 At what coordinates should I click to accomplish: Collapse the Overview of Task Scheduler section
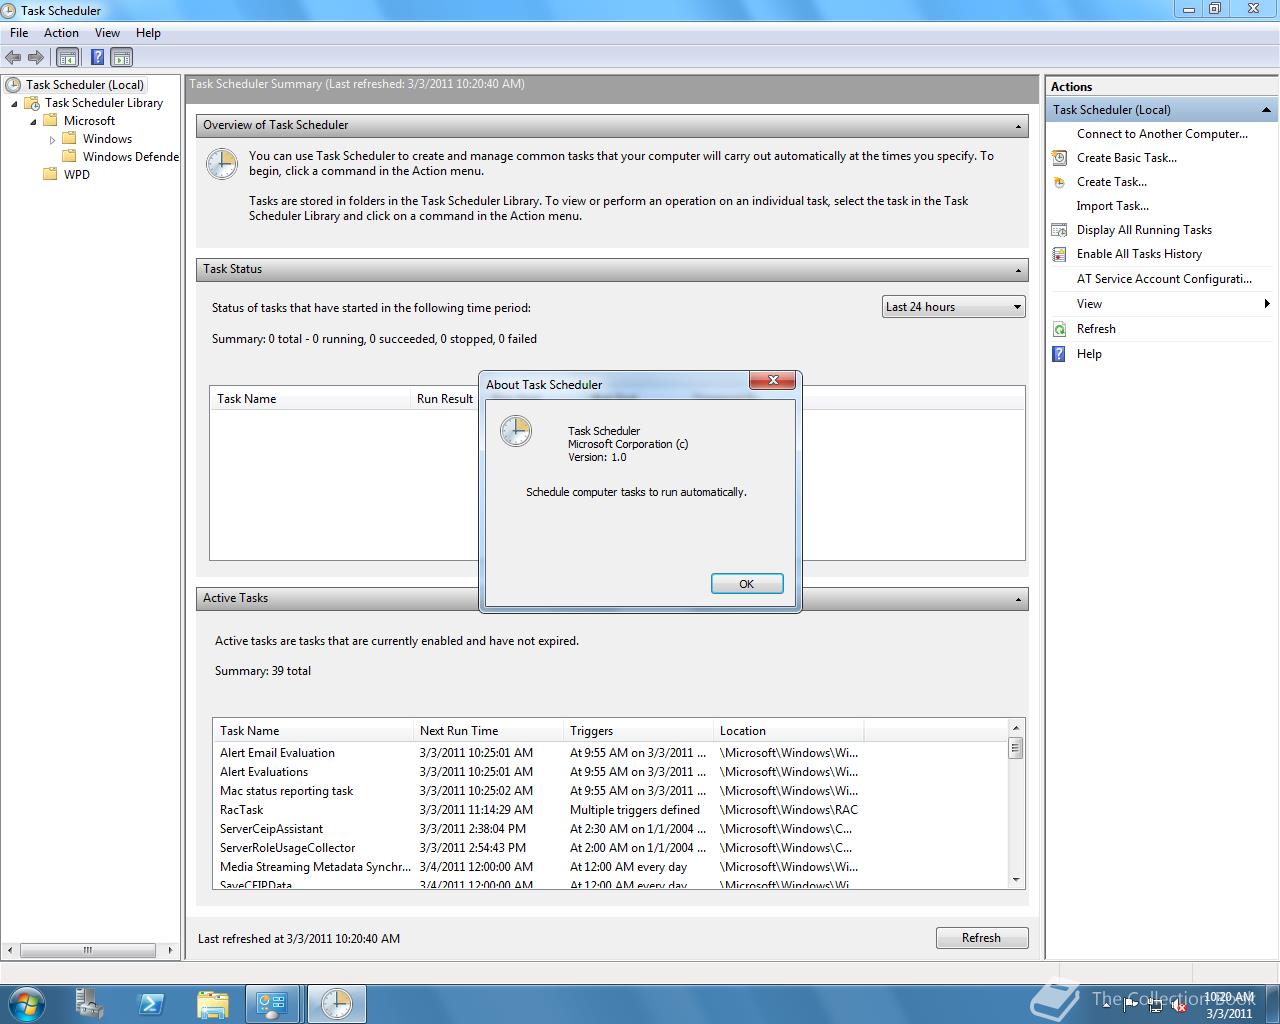(1018, 126)
